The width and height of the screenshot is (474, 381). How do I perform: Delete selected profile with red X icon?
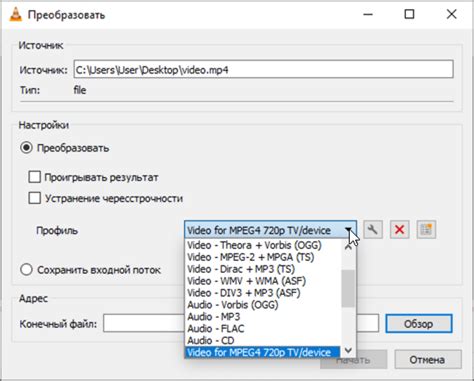pyautogui.click(x=399, y=230)
